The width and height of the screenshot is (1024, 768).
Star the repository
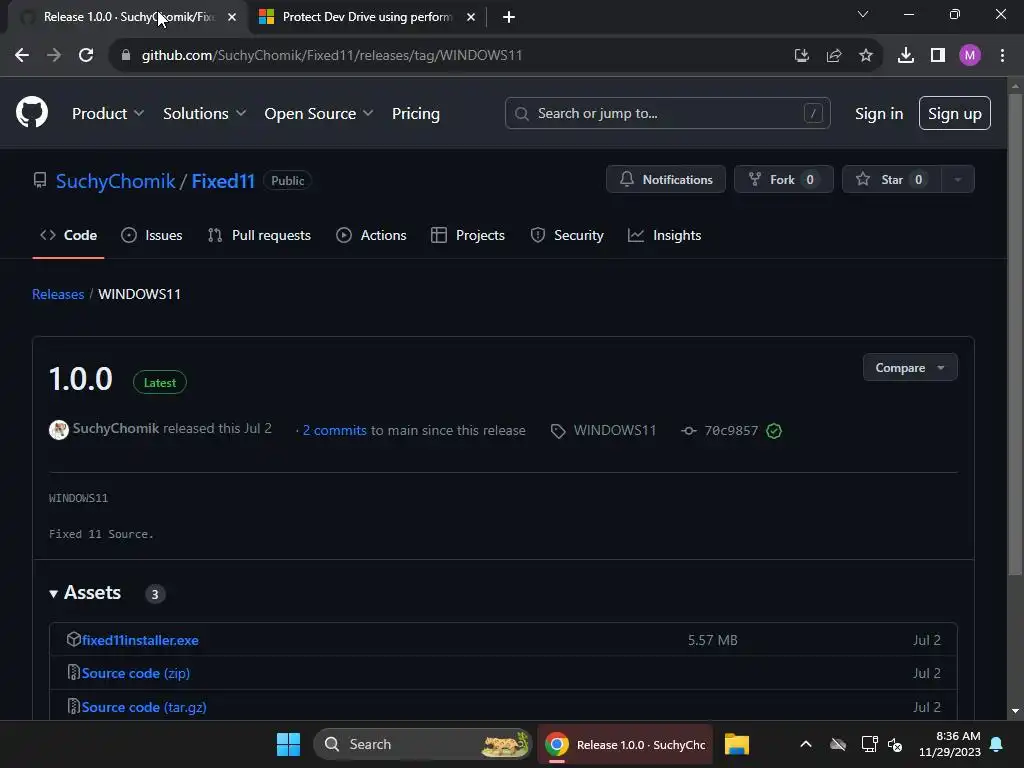892,179
